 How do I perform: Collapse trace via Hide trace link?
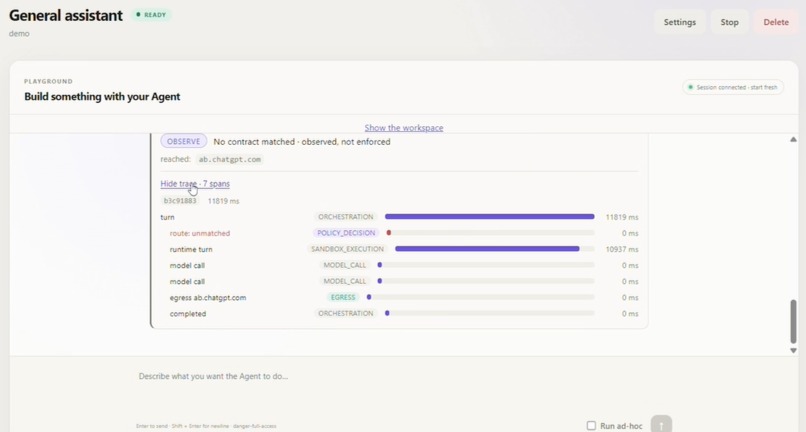[195, 184]
